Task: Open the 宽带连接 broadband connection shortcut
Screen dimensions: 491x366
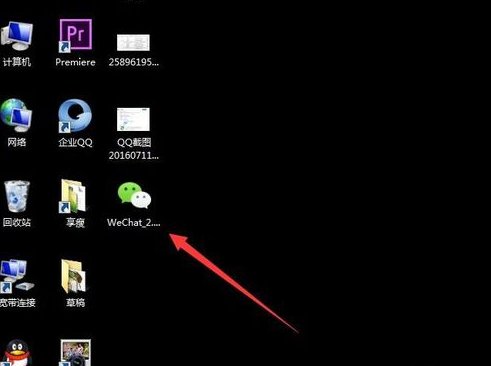Action: point(17,276)
